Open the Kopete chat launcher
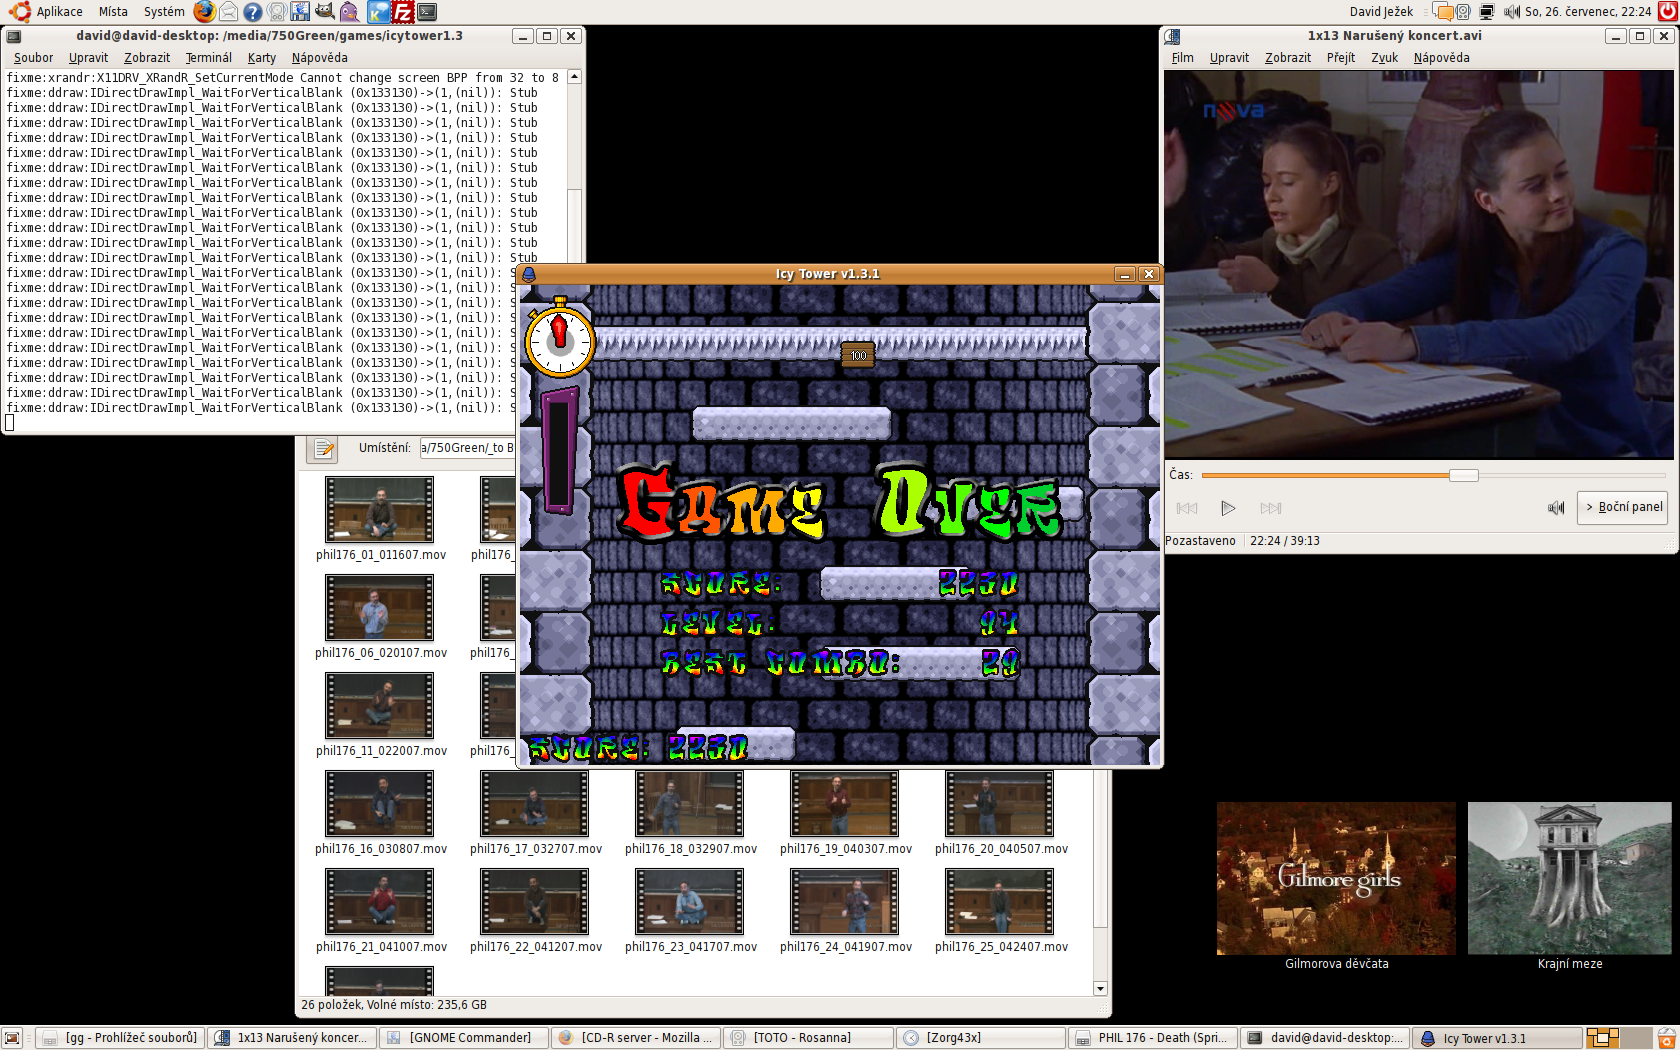Image resolution: width=1680 pixels, height=1050 pixels. [x=378, y=12]
